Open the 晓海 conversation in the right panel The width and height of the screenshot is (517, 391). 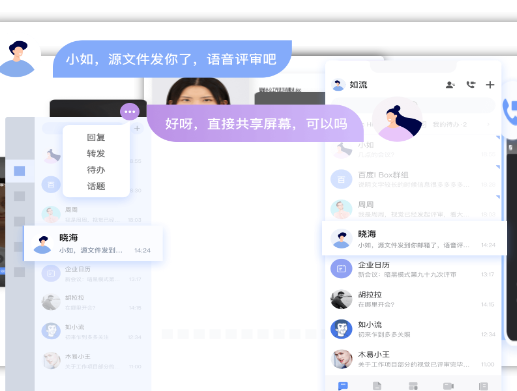pyautogui.click(x=414, y=239)
